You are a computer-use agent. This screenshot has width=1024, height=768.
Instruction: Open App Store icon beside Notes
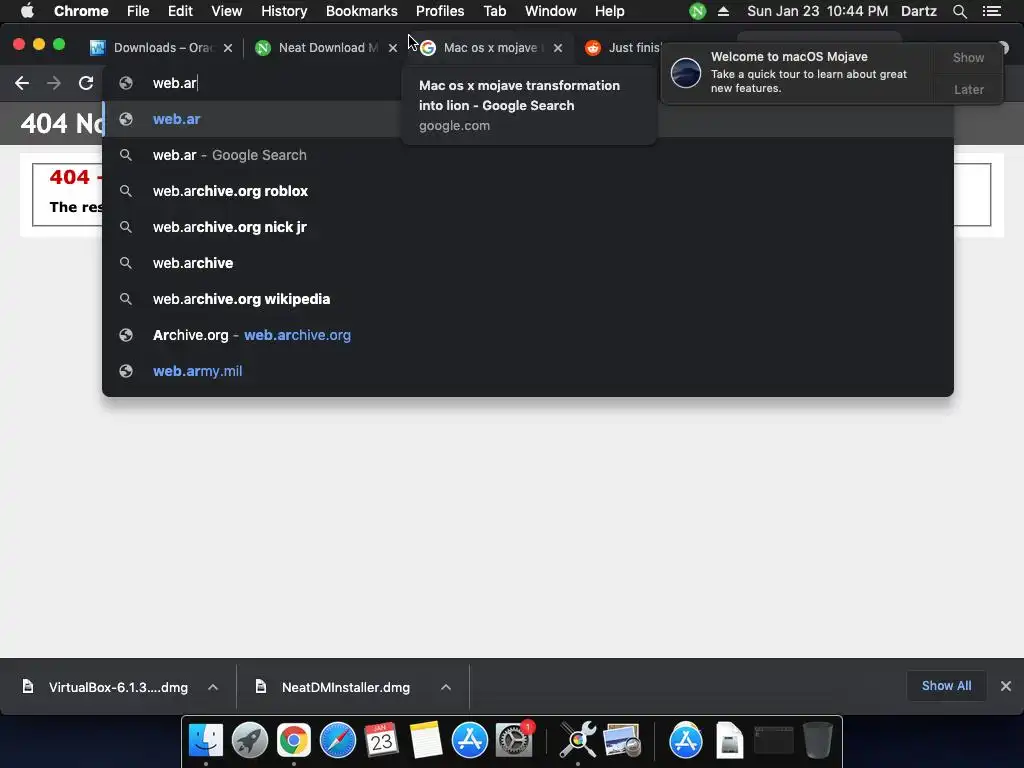[470, 740]
